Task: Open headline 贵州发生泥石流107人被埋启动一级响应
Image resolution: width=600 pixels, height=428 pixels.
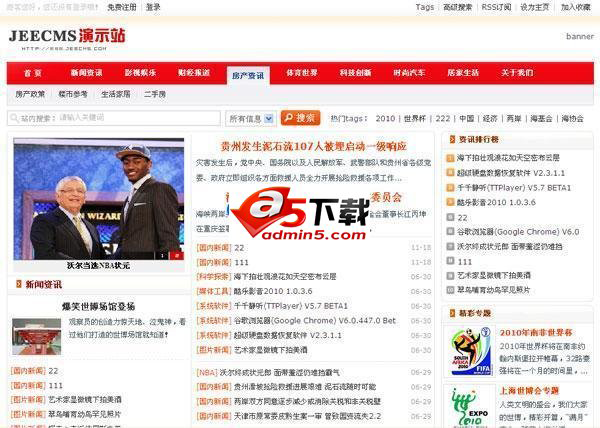Action: click(x=313, y=146)
